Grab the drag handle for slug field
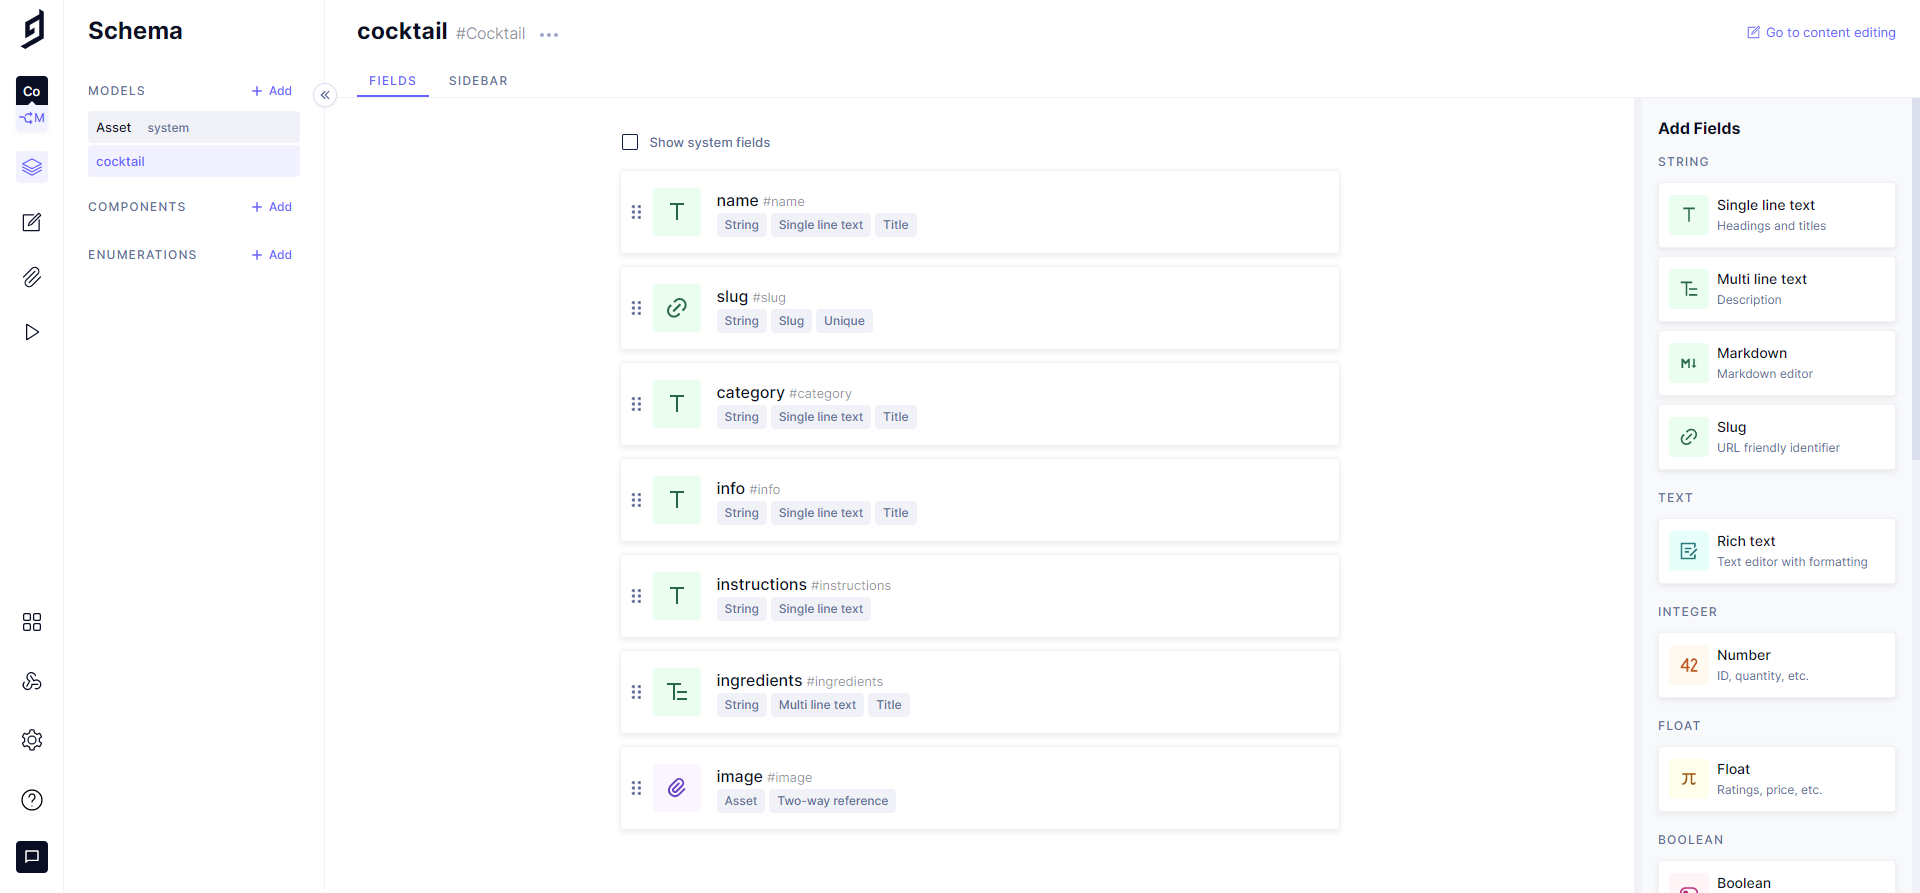 636,308
